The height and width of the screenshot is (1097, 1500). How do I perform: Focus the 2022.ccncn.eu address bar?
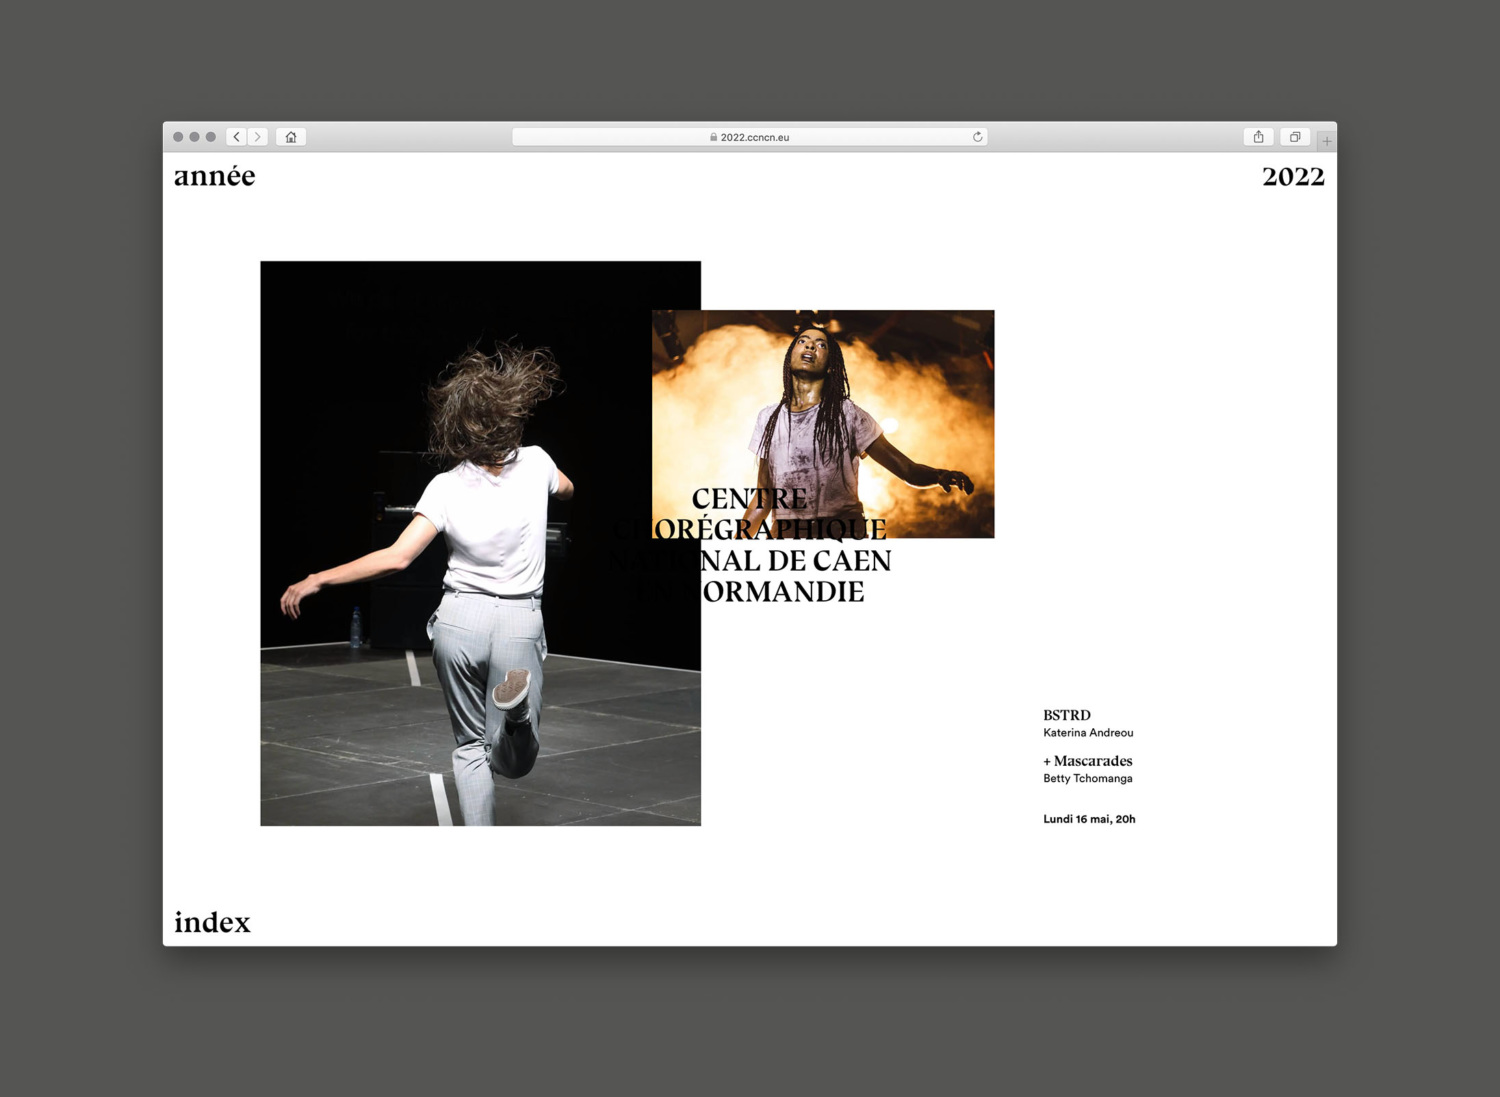(x=750, y=137)
